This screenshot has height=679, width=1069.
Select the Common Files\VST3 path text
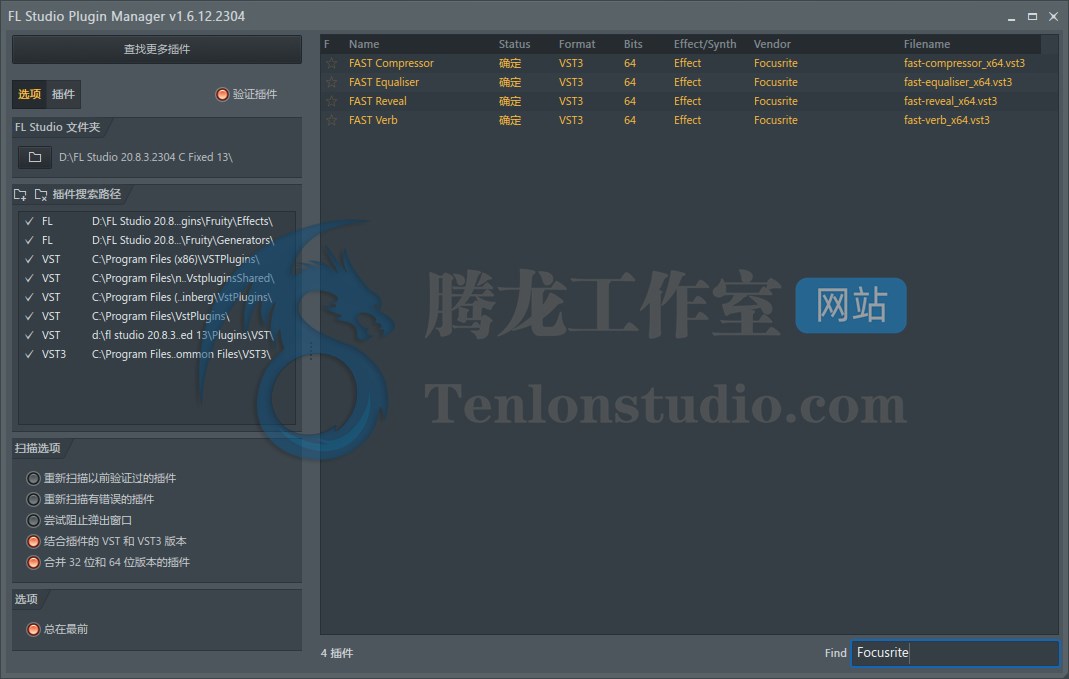click(x=181, y=355)
